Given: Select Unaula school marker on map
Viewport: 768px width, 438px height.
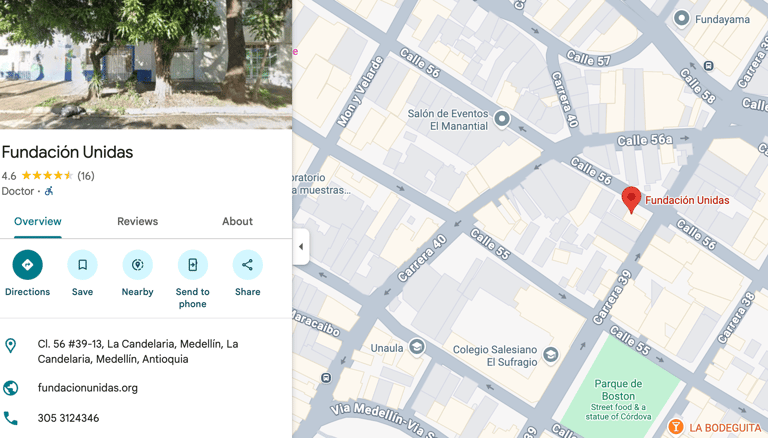Looking at the screenshot, I should [417, 347].
